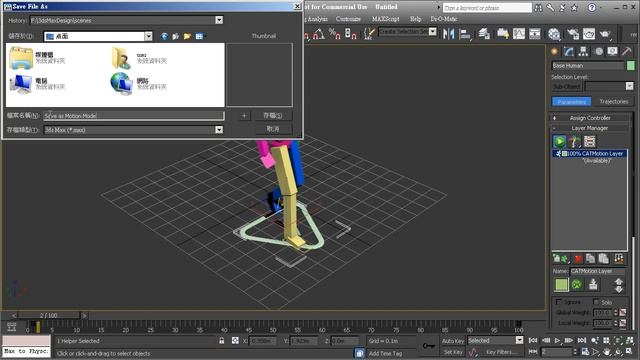Open the MAXScript menu
Viewport: 640px width, 360px height.
point(385,19)
